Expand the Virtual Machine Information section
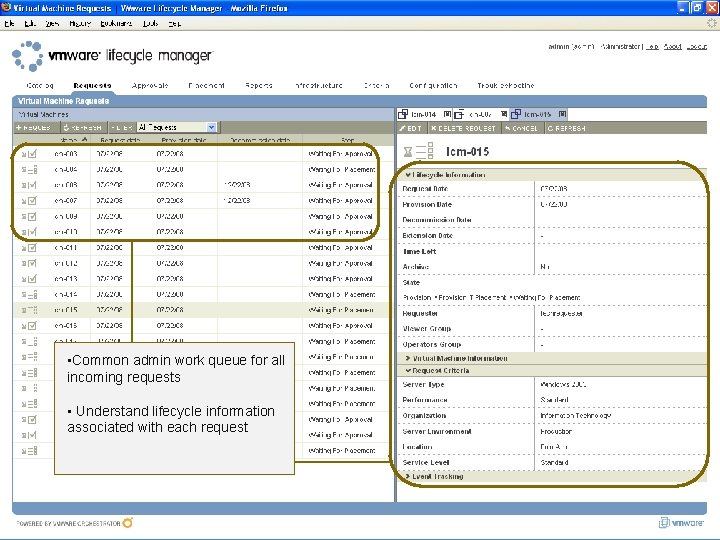The width and height of the screenshot is (720, 540). coord(408,358)
